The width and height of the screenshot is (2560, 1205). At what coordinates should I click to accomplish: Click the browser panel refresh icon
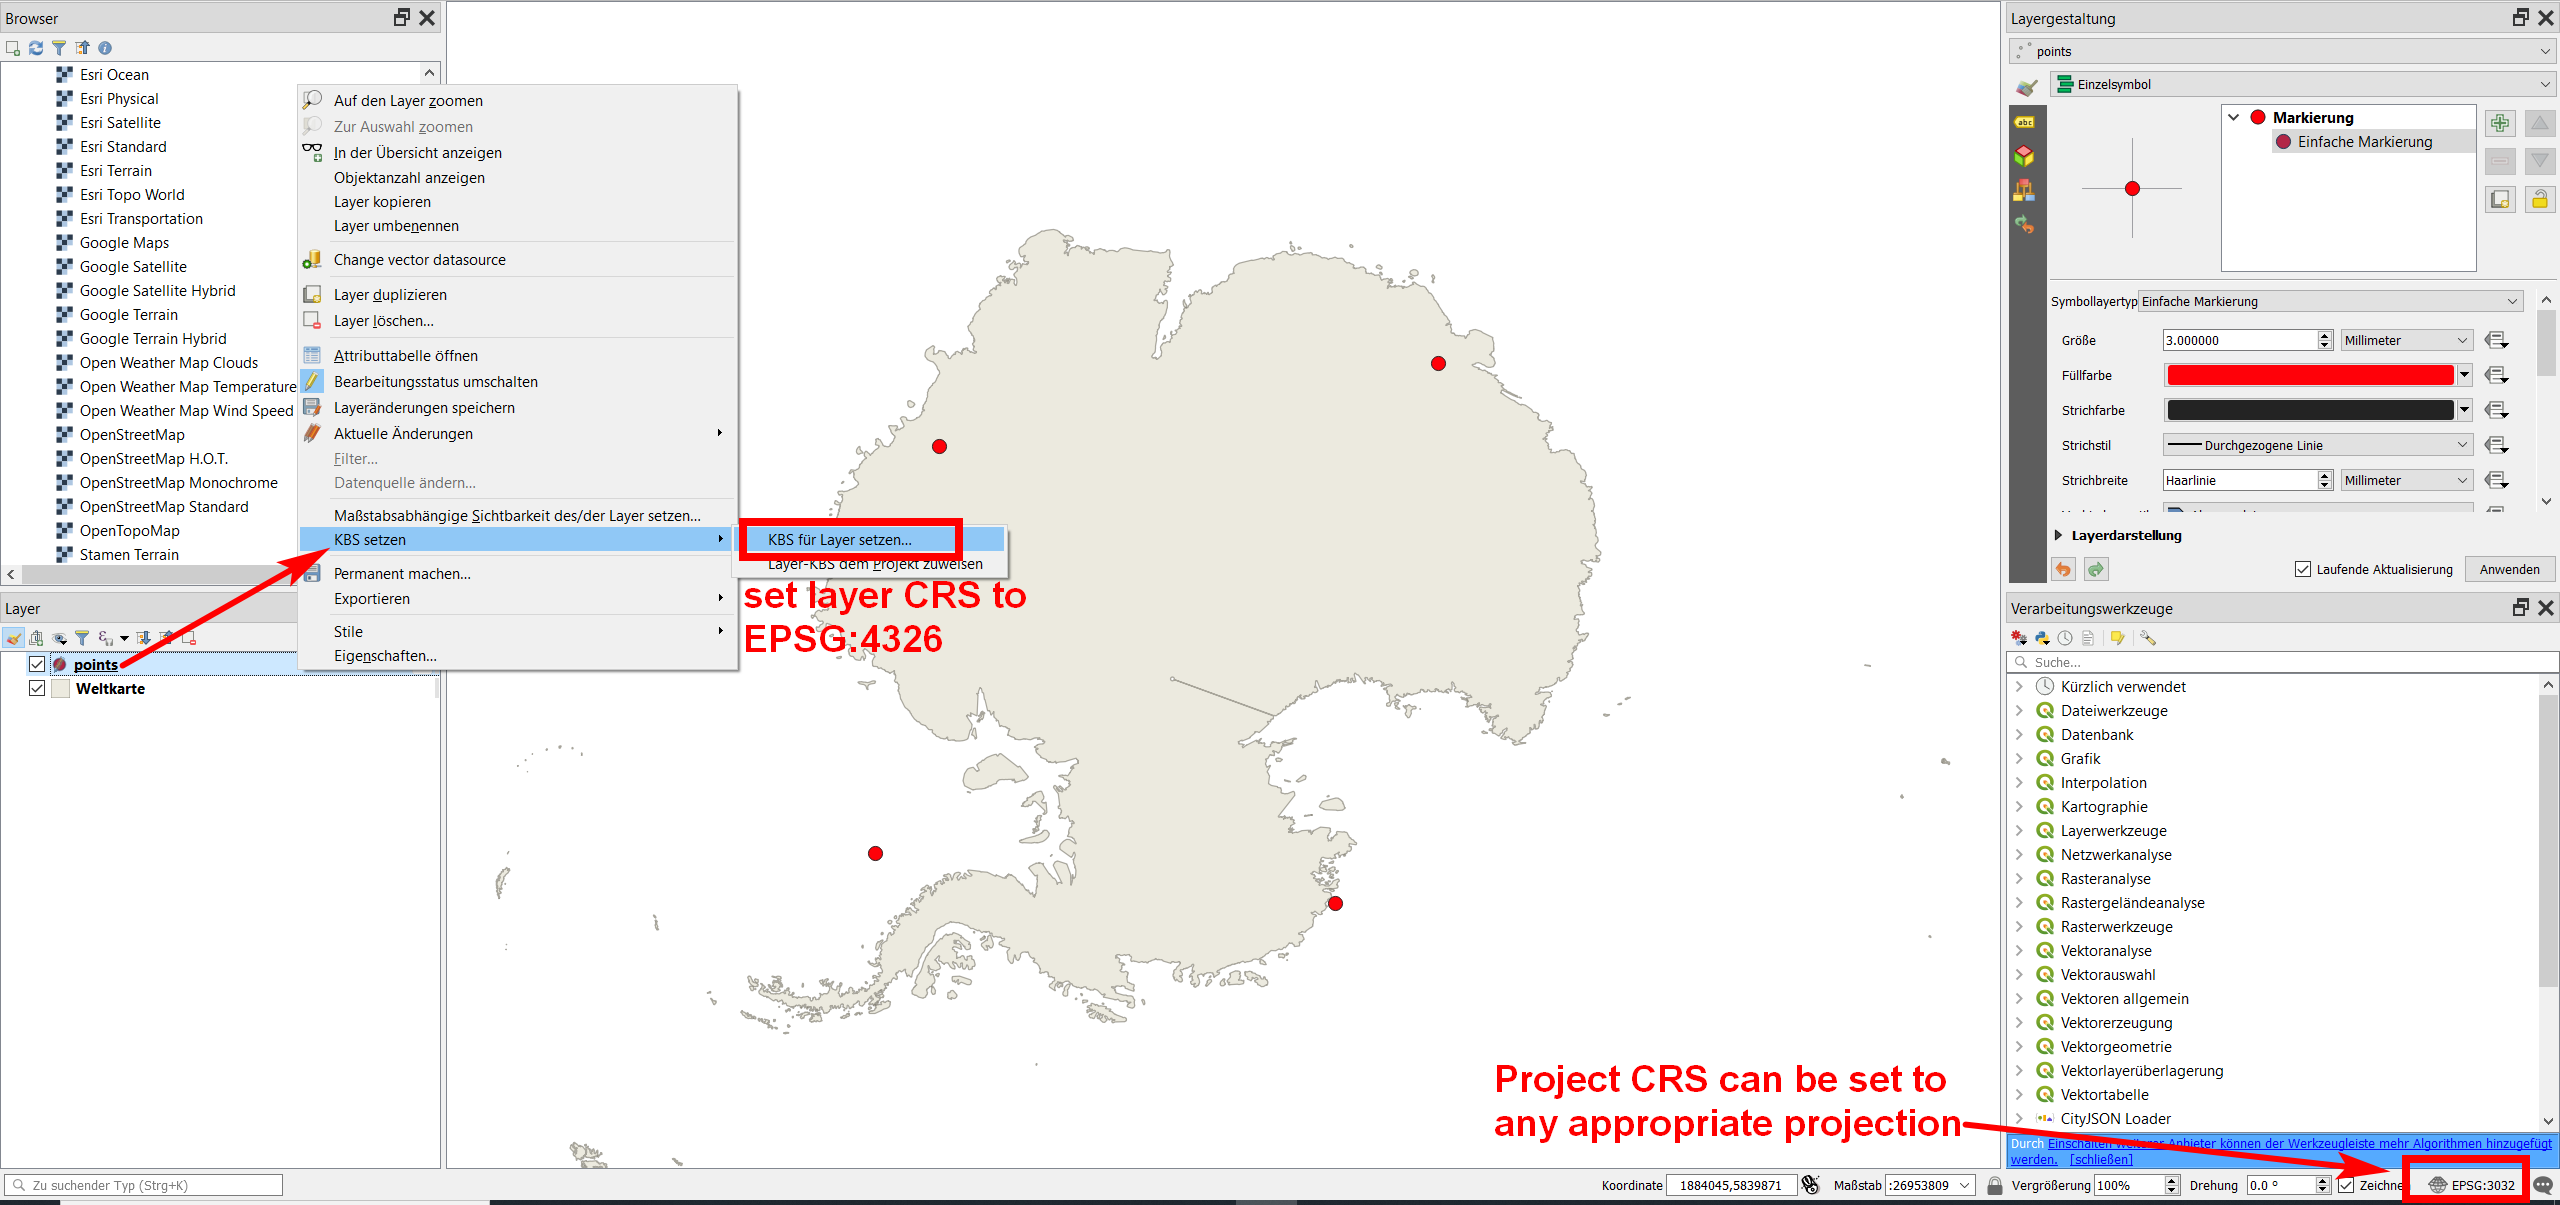[34, 47]
